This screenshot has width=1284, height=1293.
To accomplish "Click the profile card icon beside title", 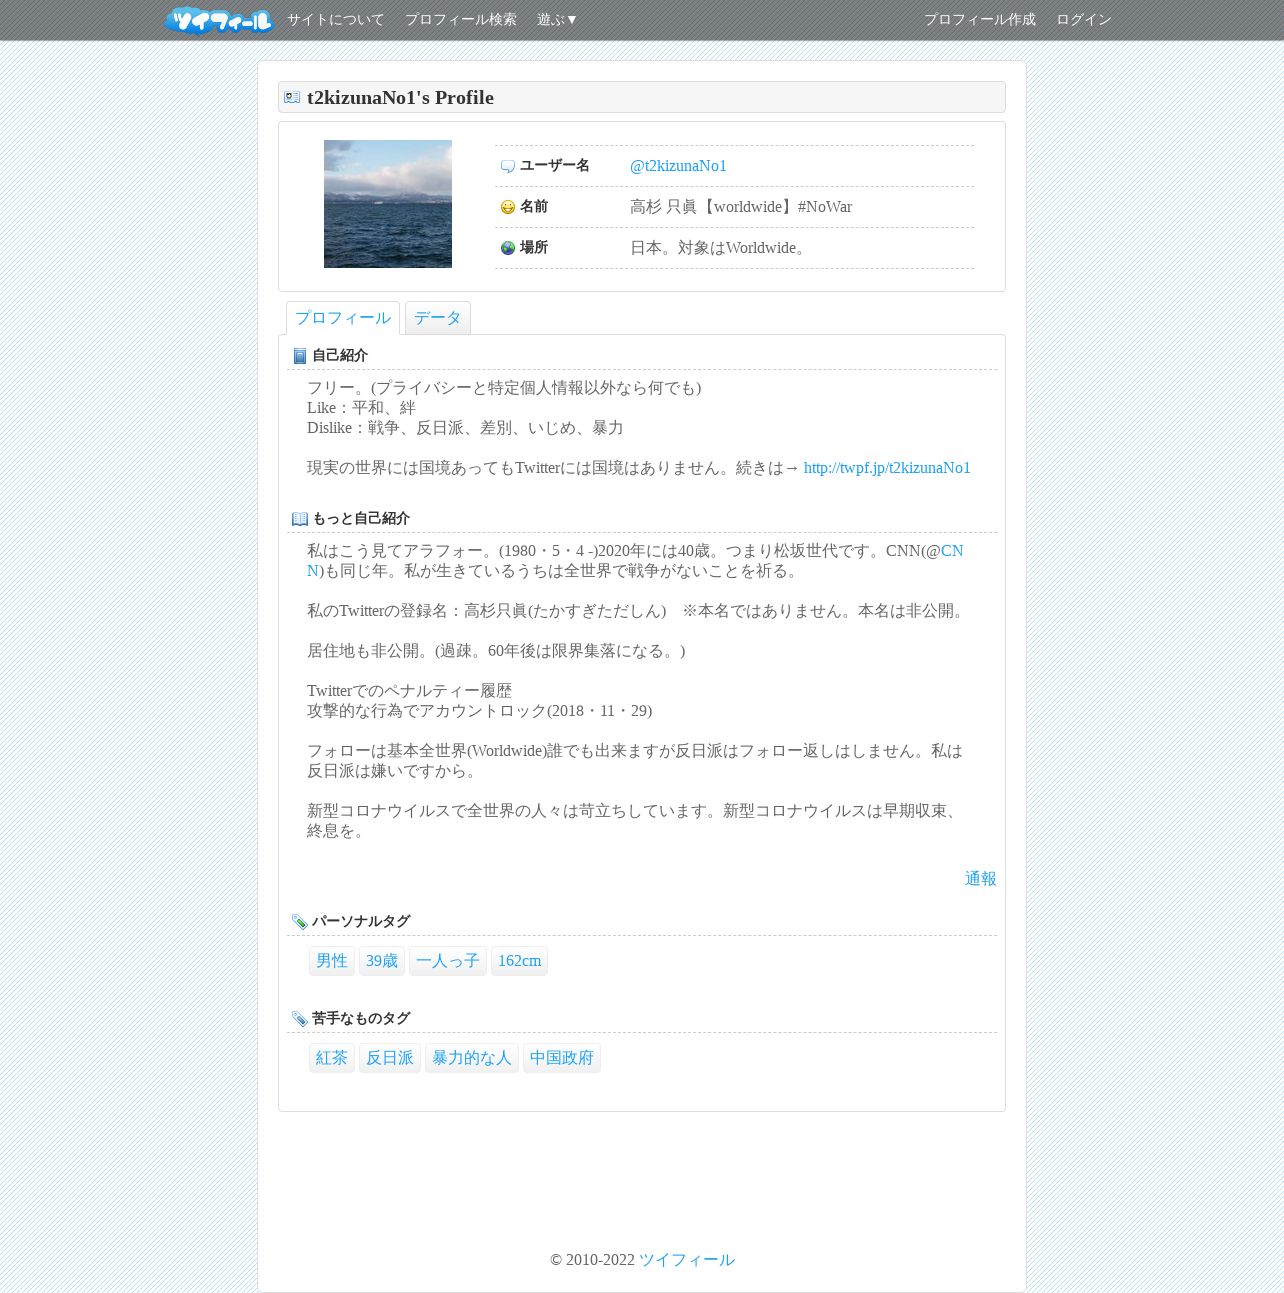I will 292,97.
